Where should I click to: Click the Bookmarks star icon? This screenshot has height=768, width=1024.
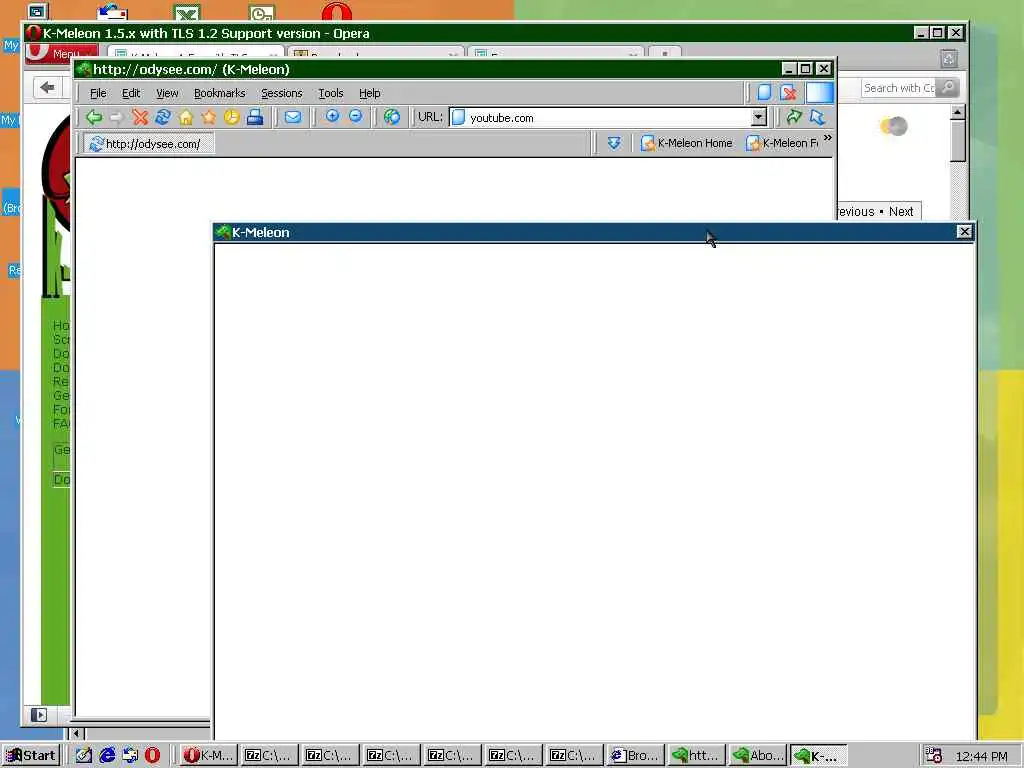click(x=209, y=118)
